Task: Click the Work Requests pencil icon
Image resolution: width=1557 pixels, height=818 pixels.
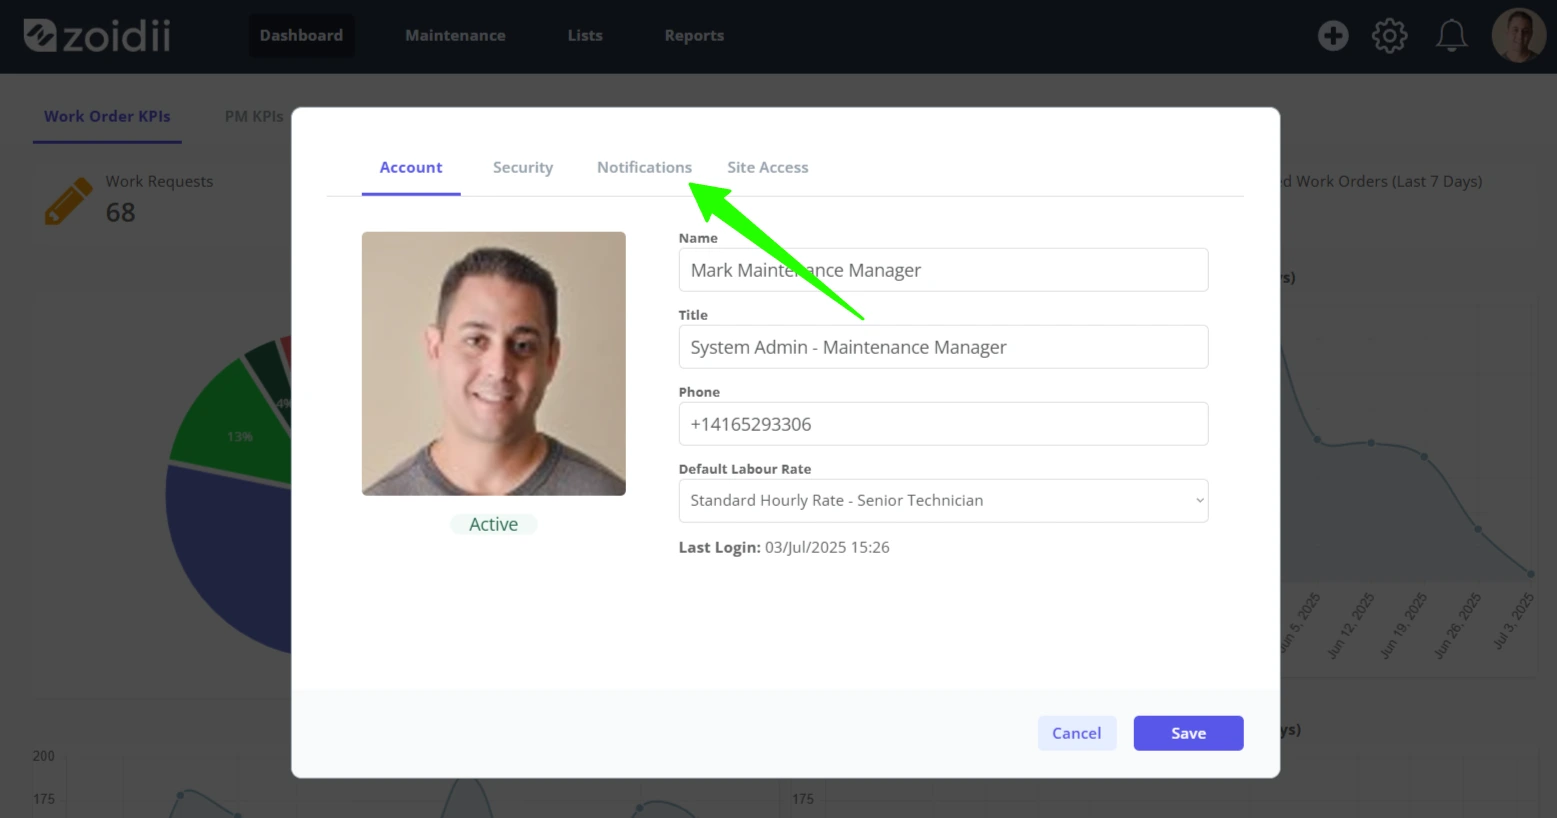Action: point(68,201)
